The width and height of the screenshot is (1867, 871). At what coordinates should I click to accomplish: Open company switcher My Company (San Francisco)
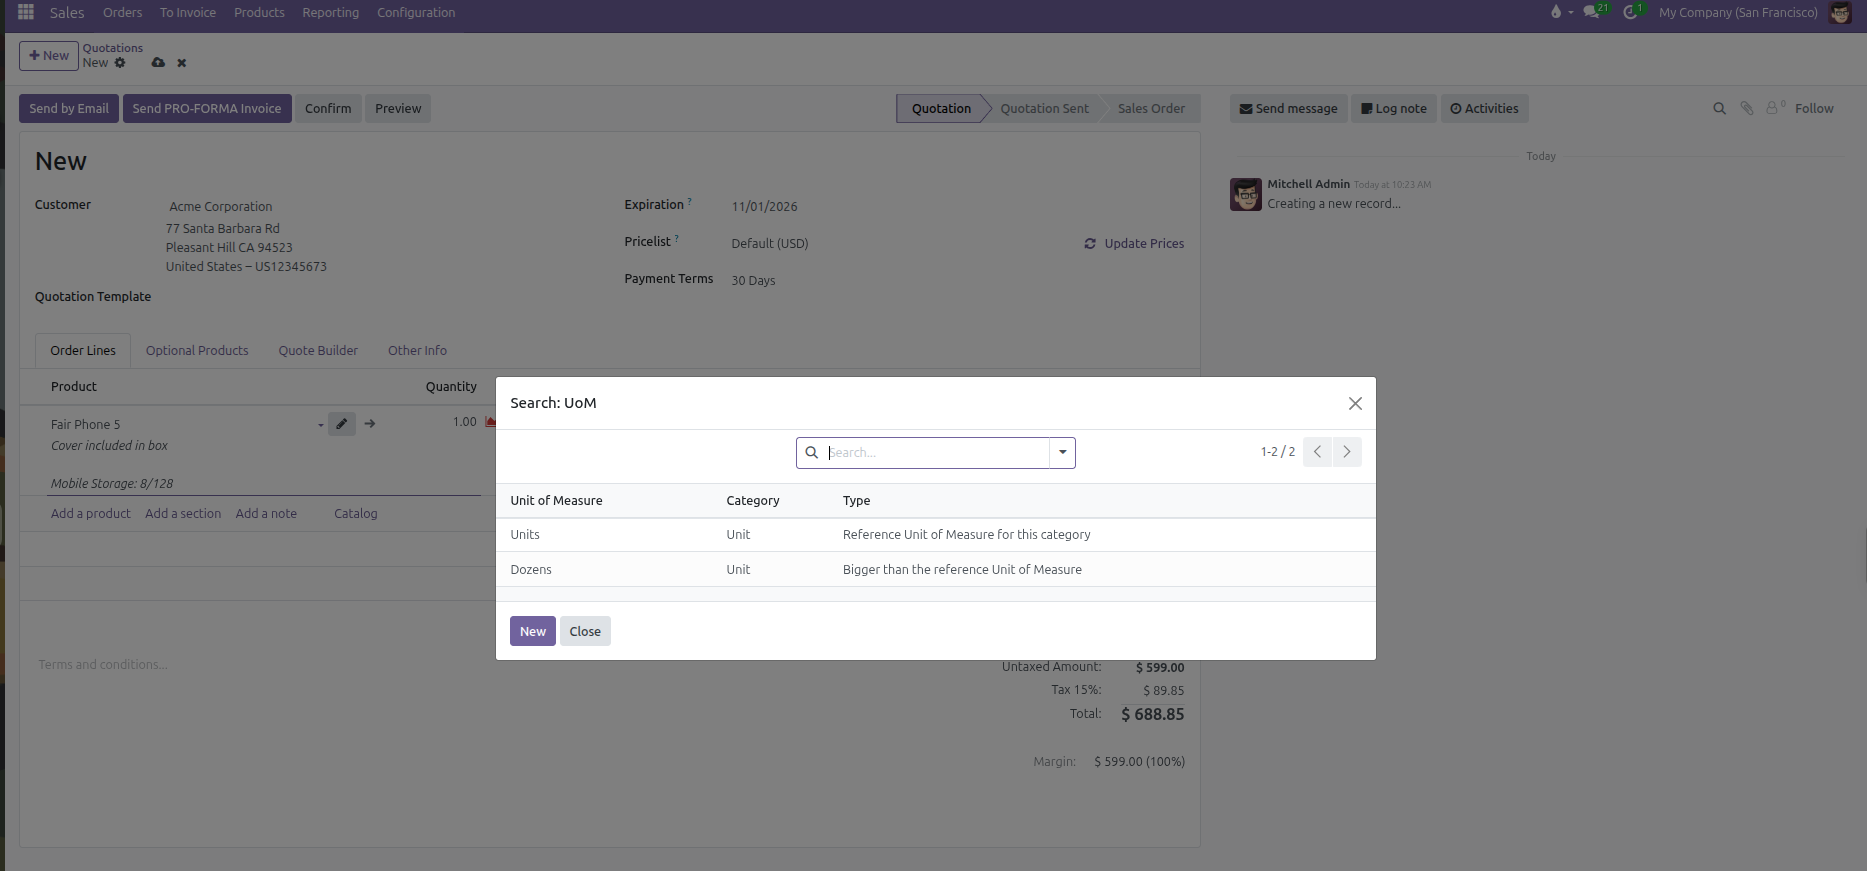point(1738,12)
